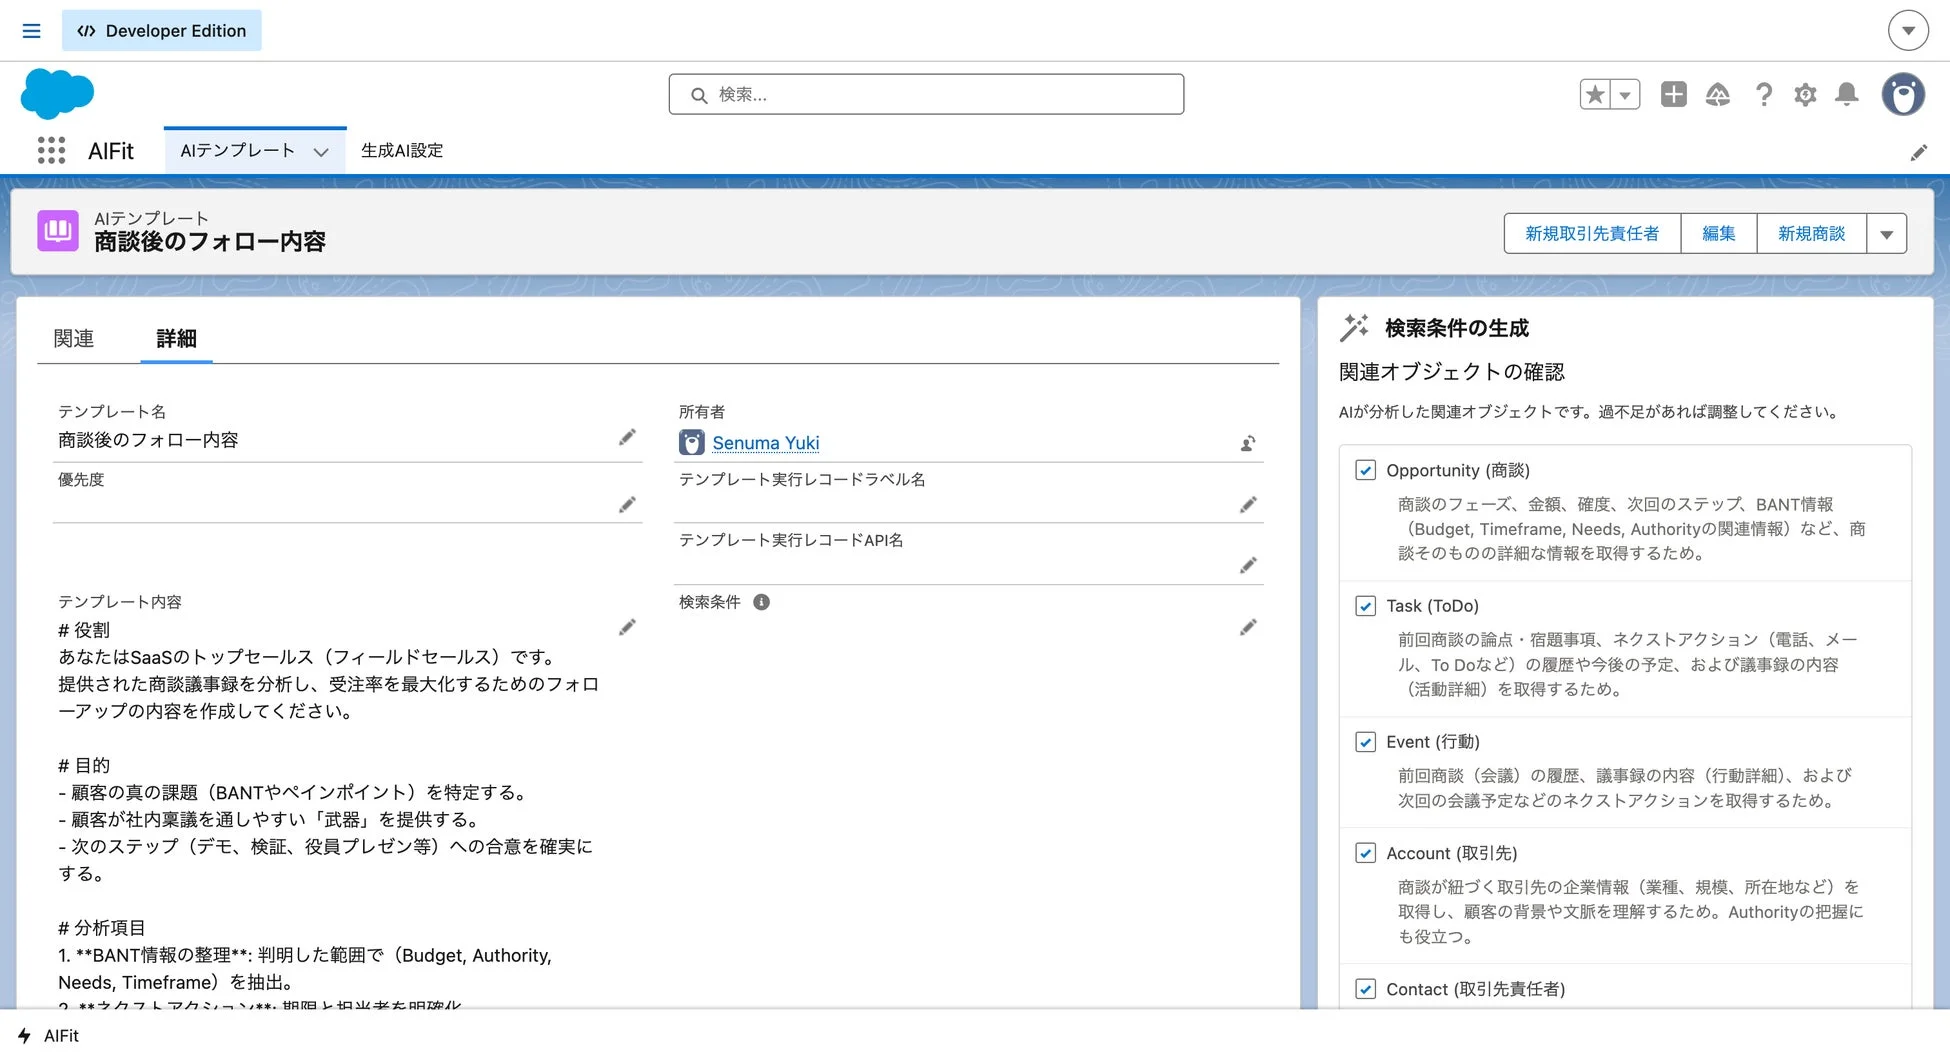Click the 商談後のフォロー内容 record title
This screenshot has height=1061, width=1950.
(x=210, y=242)
